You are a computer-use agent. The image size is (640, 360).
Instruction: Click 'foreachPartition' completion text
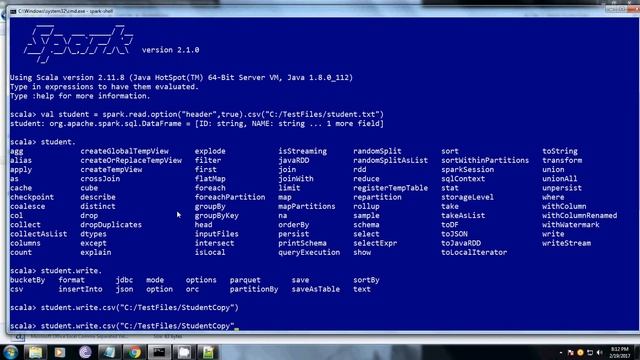pos(230,197)
